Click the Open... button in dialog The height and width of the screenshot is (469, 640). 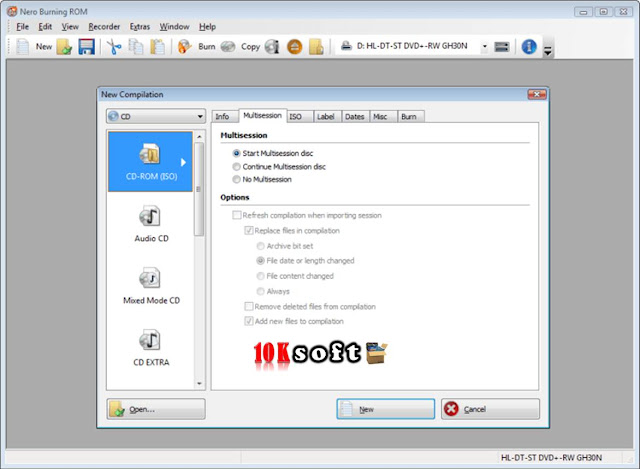(156, 409)
